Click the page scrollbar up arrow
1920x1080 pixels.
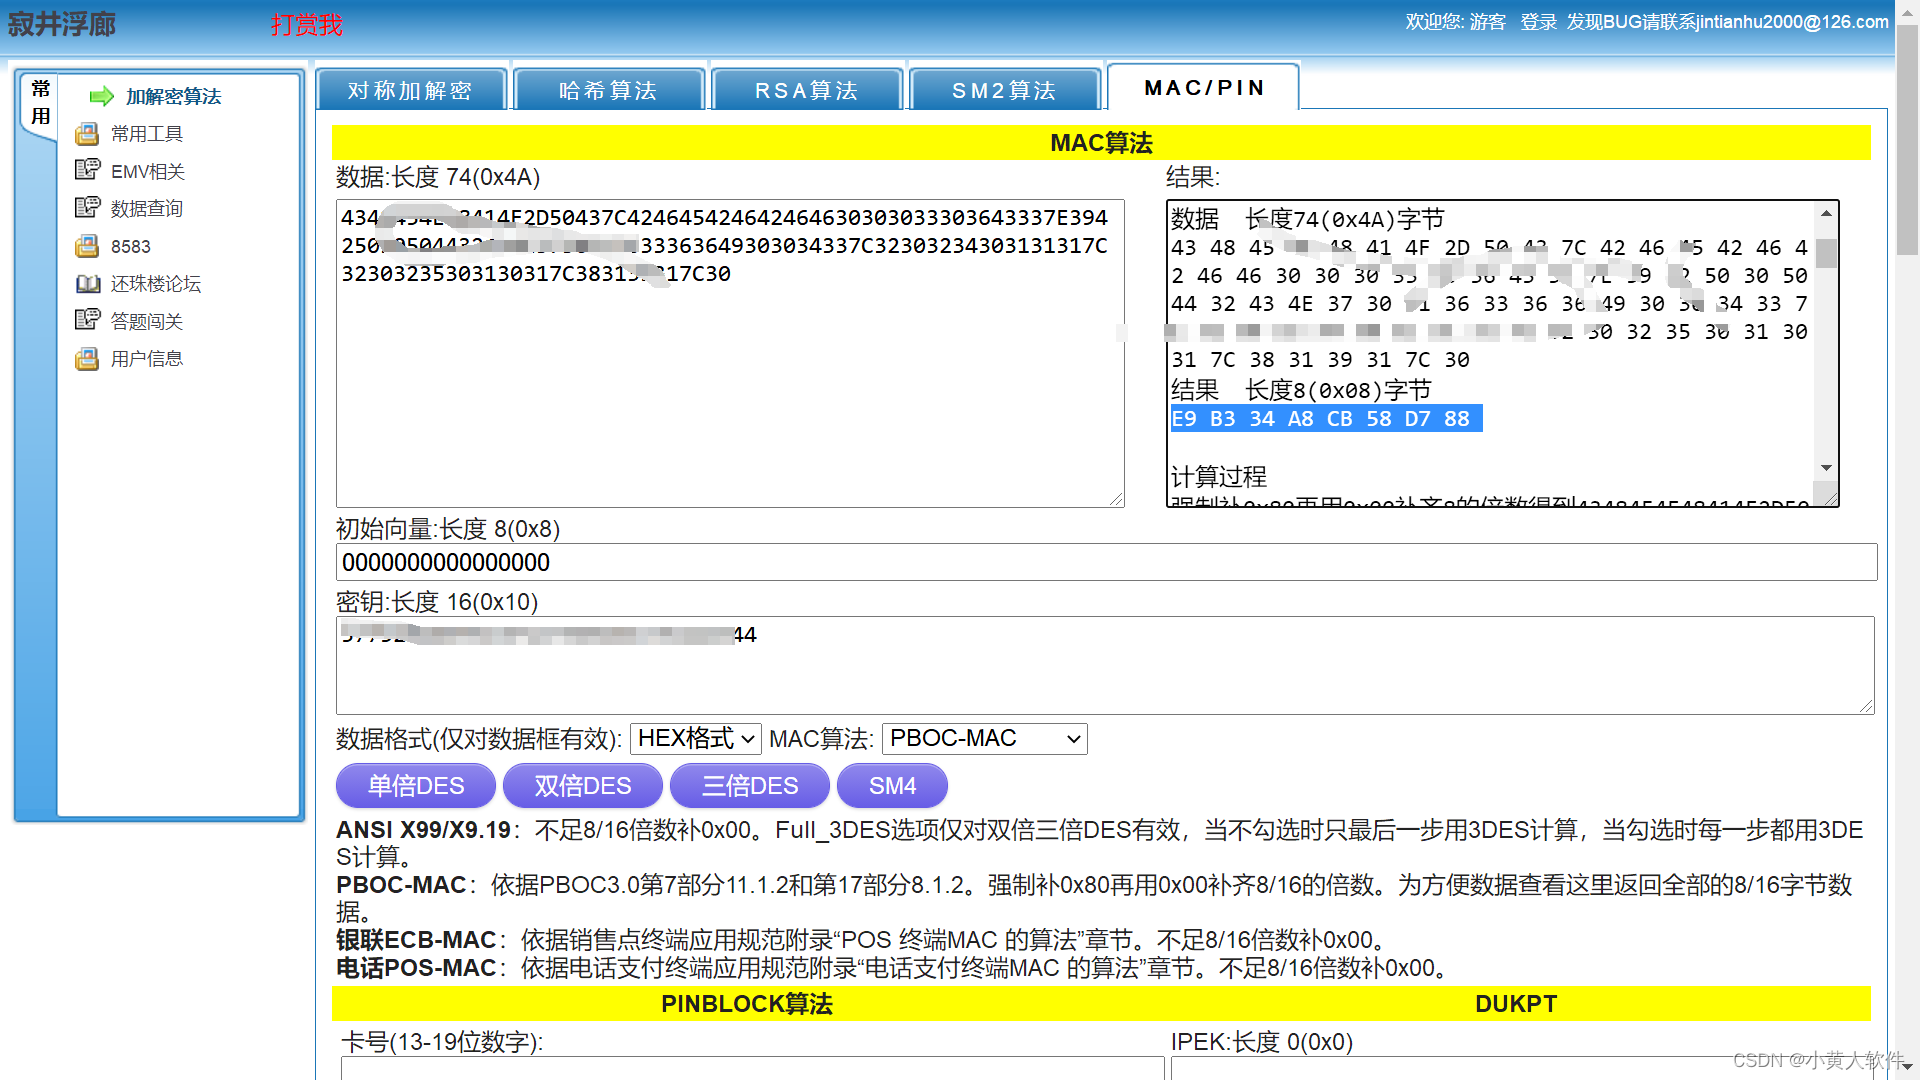tap(1908, 11)
